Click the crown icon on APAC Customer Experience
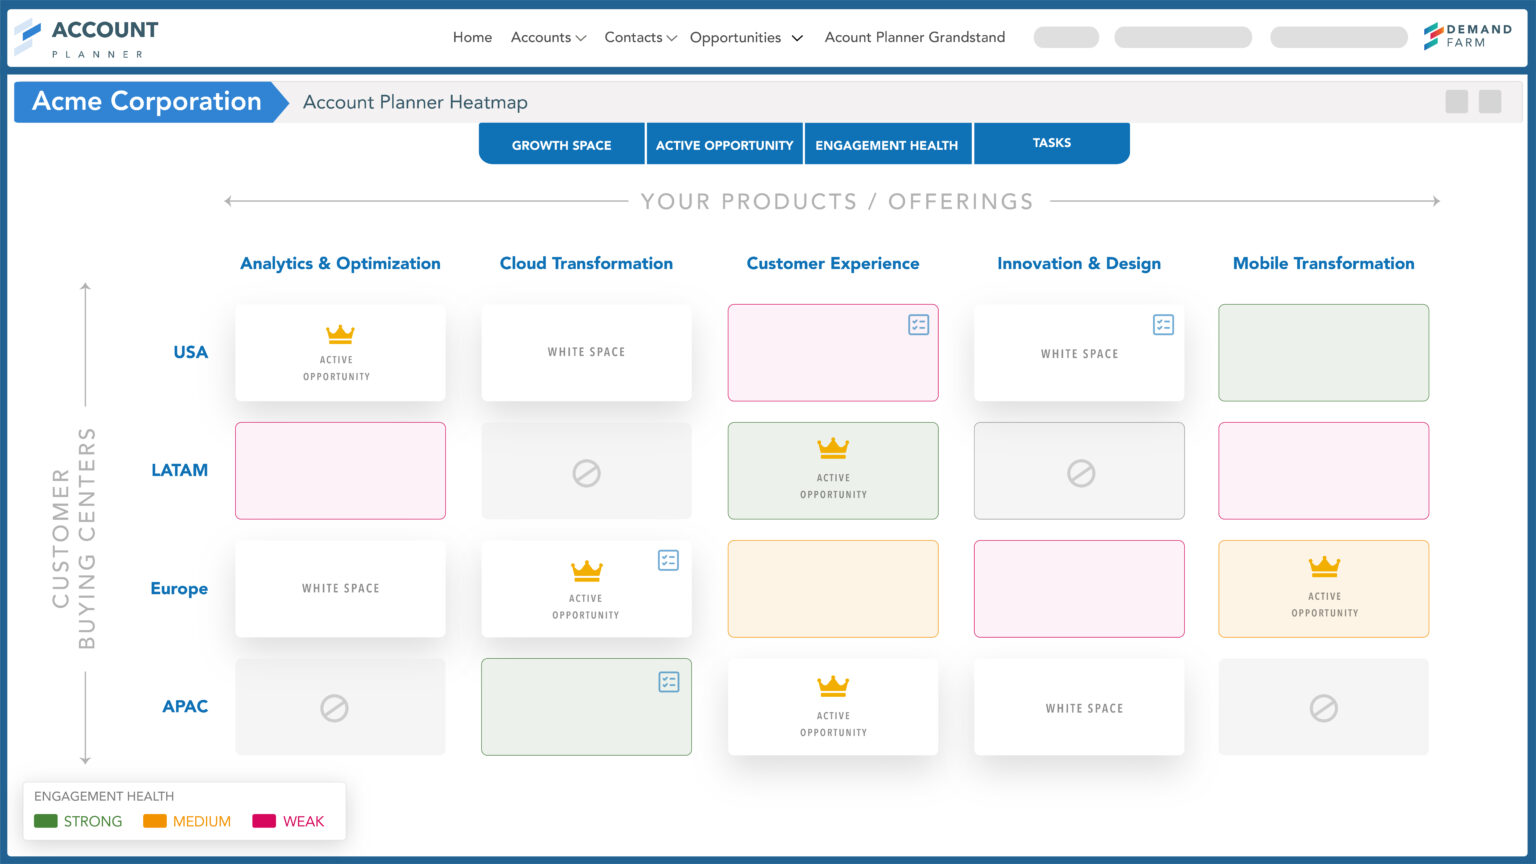Viewport: 1536px width, 864px height. (x=832, y=687)
